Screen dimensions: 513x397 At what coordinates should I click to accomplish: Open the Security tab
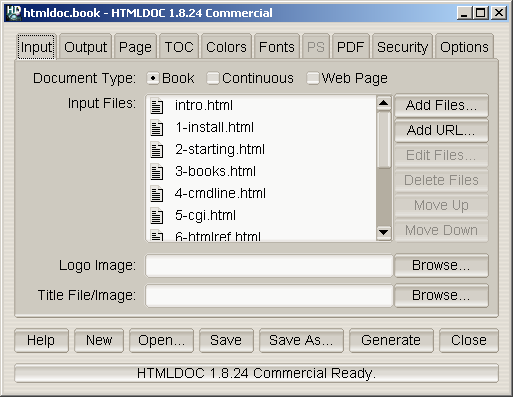pyautogui.click(x=402, y=47)
